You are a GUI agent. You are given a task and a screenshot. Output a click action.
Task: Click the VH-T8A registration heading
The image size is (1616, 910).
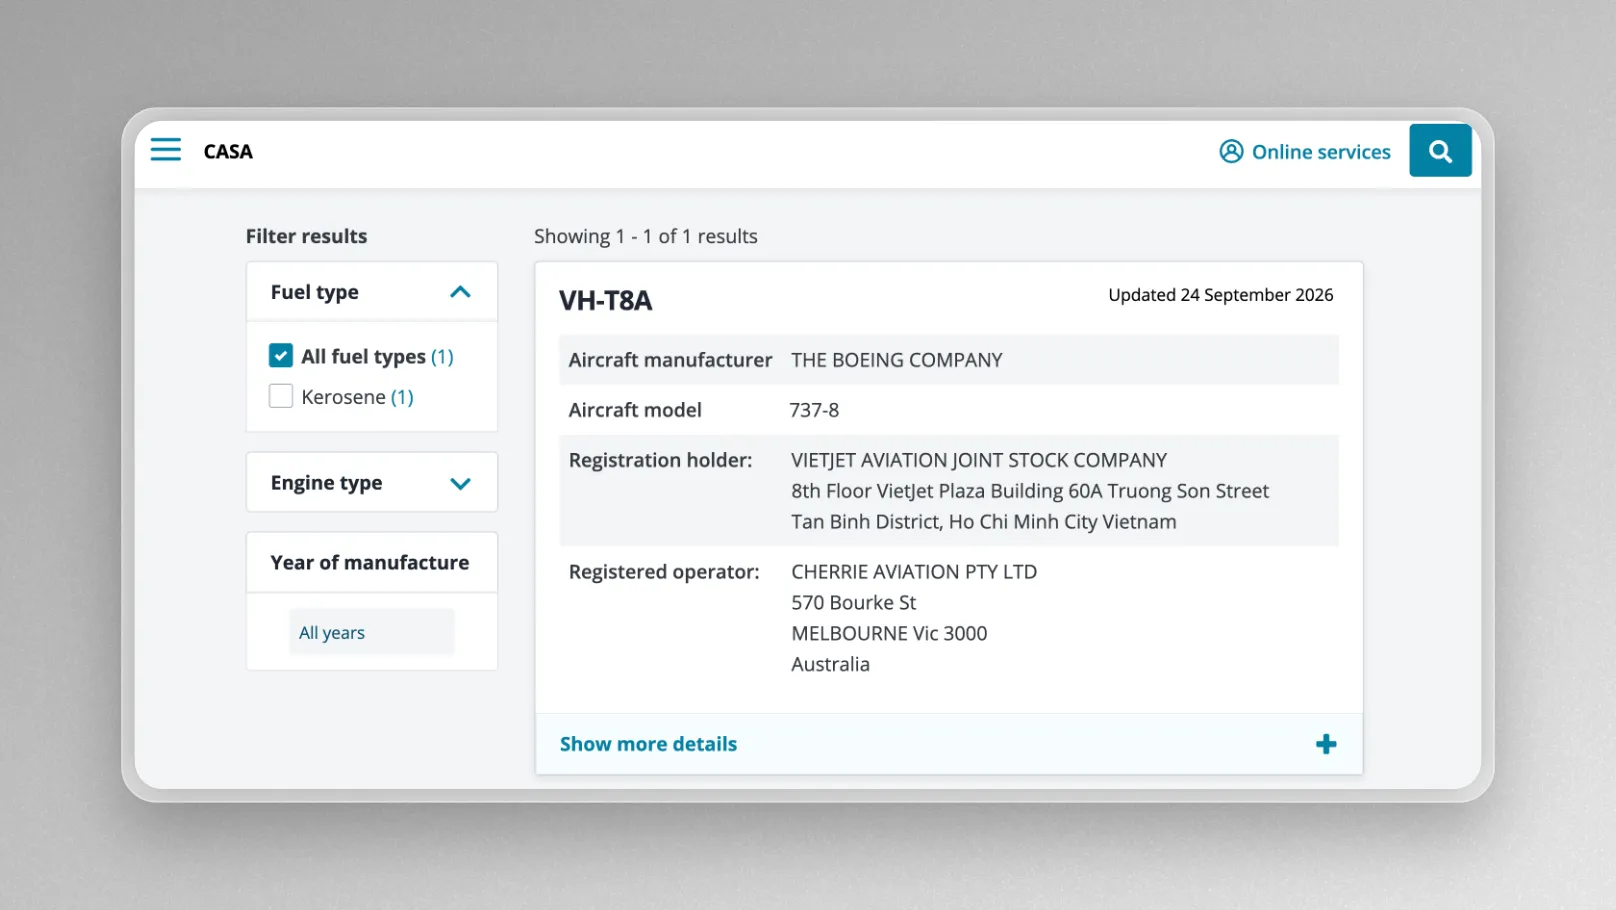[x=605, y=300]
